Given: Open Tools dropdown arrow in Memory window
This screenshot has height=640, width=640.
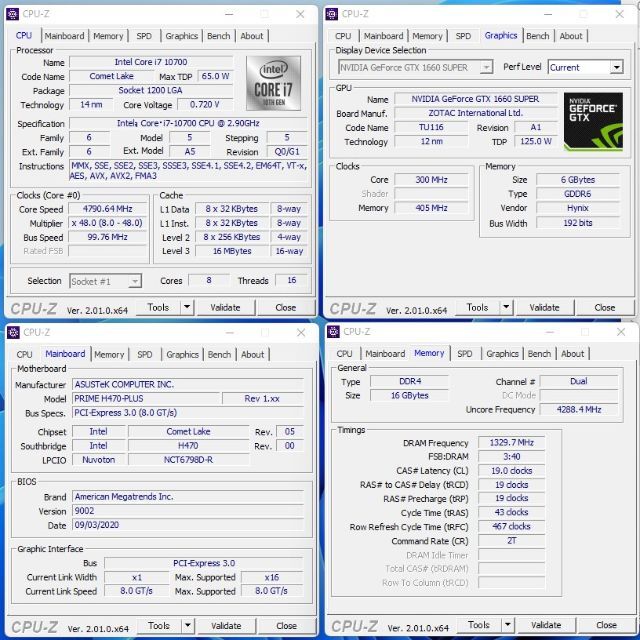Looking at the screenshot, I should tap(508, 624).
